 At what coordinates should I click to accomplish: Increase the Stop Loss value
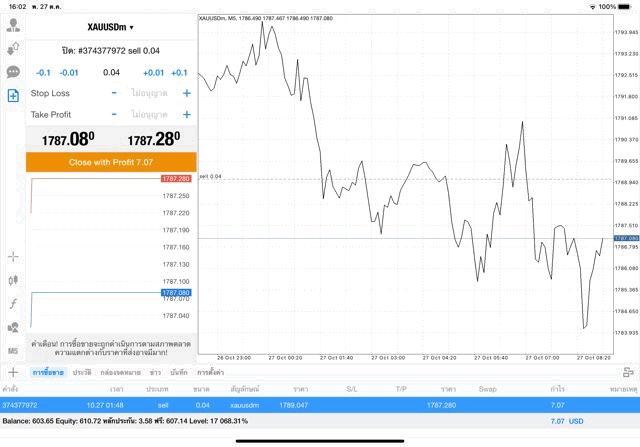(x=186, y=93)
